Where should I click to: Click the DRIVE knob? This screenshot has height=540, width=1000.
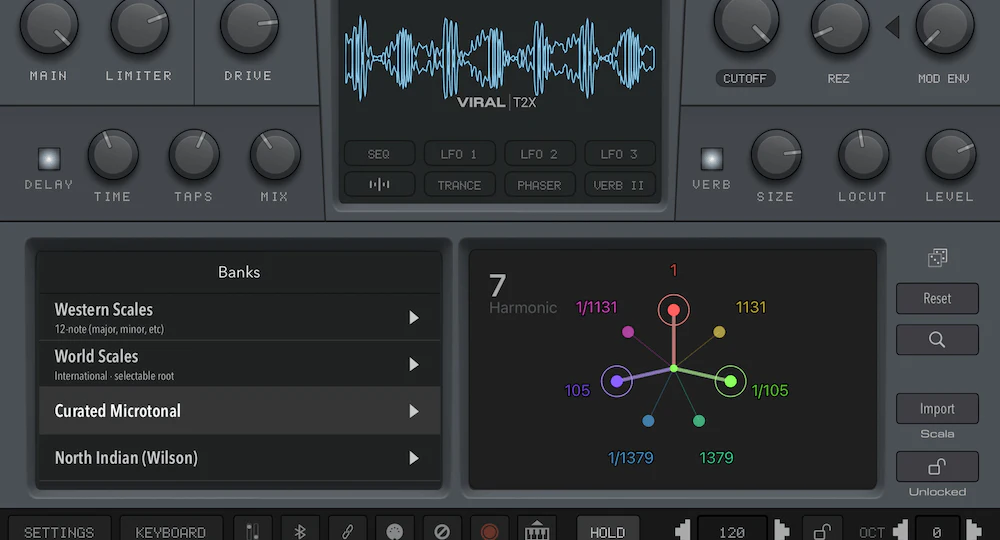(249, 26)
